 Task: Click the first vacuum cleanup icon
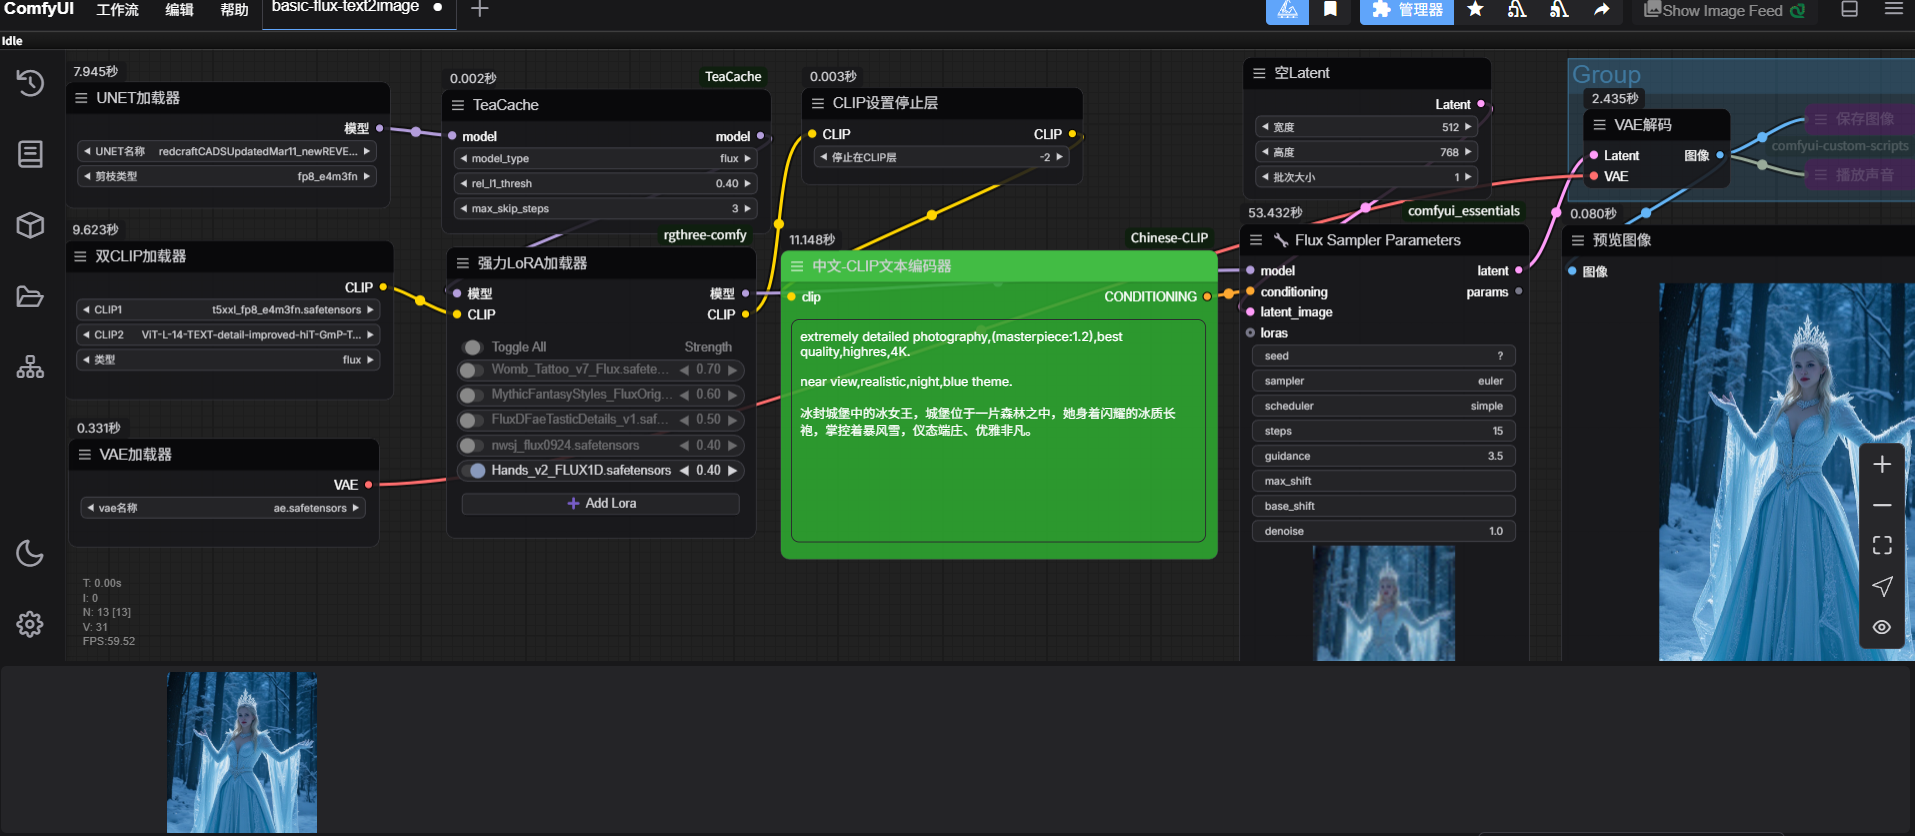[1517, 10]
